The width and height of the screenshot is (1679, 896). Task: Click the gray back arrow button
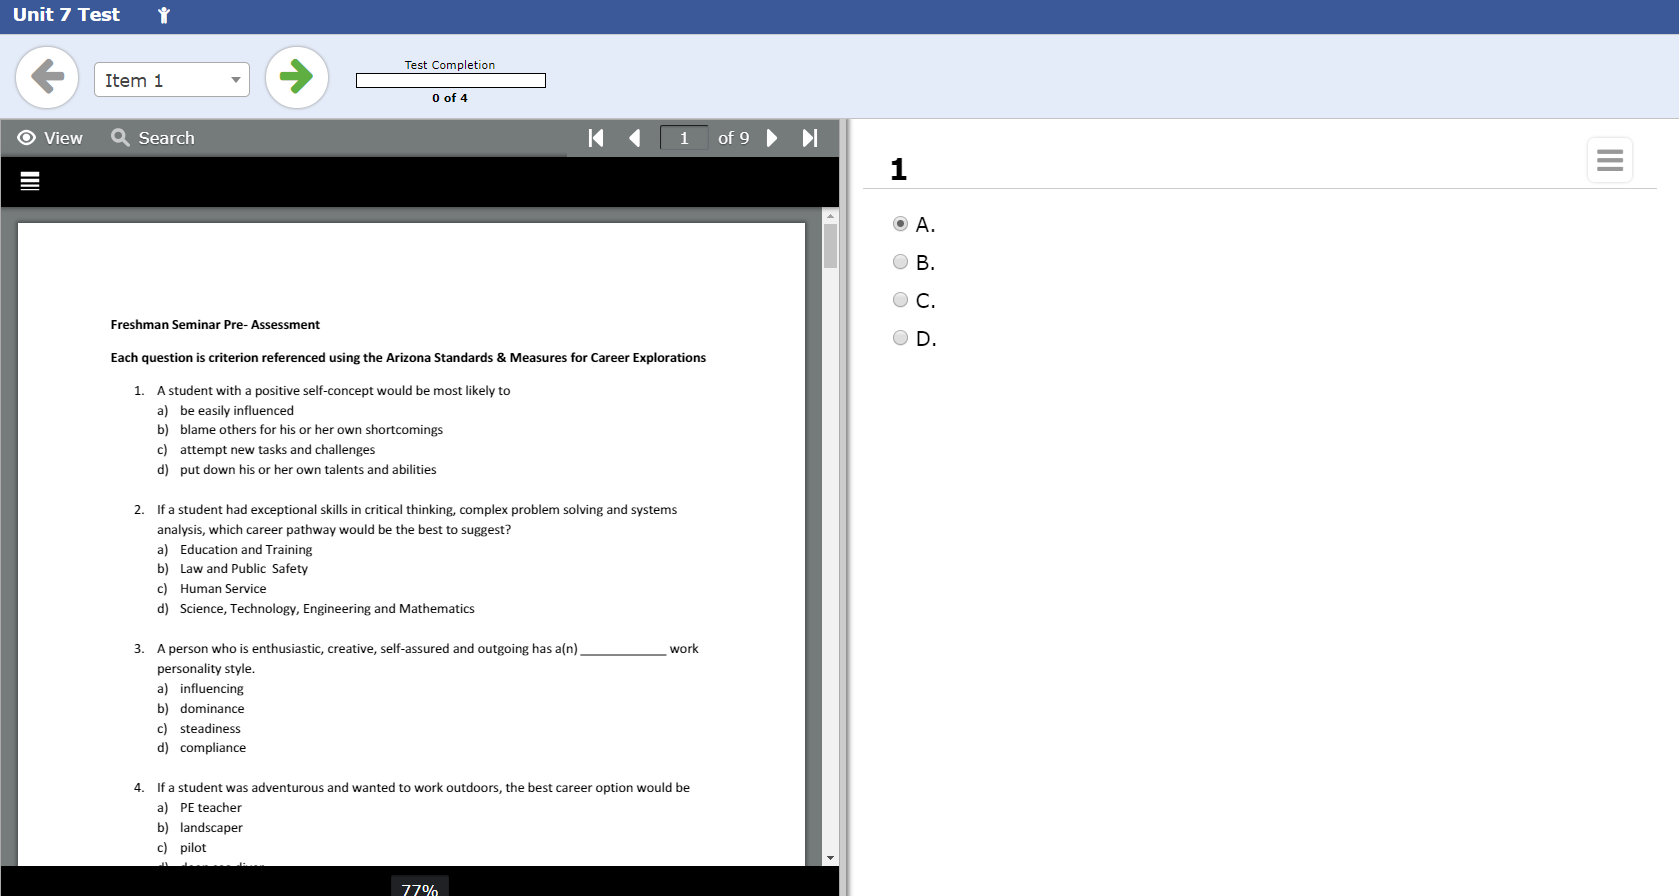[x=47, y=77]
